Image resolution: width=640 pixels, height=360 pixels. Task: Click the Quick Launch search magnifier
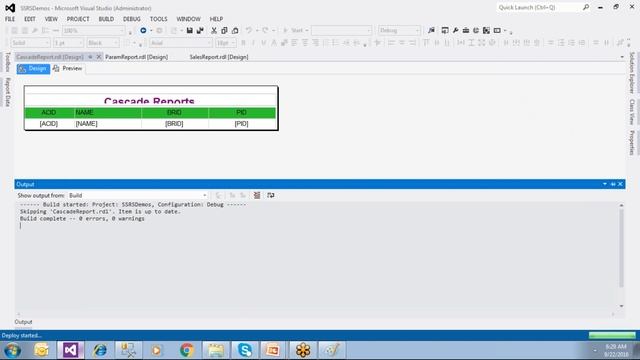coord(586,7)
